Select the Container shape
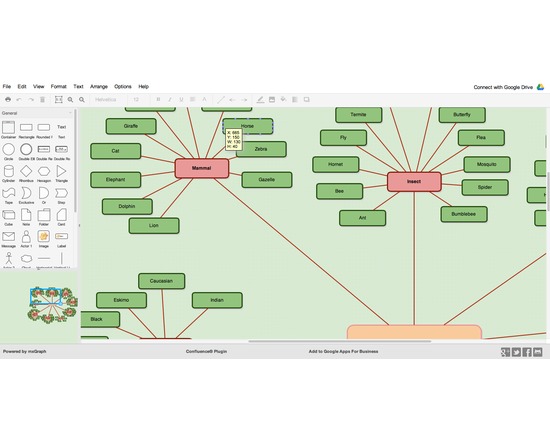This screenshot has height=440, width=550. coord(8,128)
